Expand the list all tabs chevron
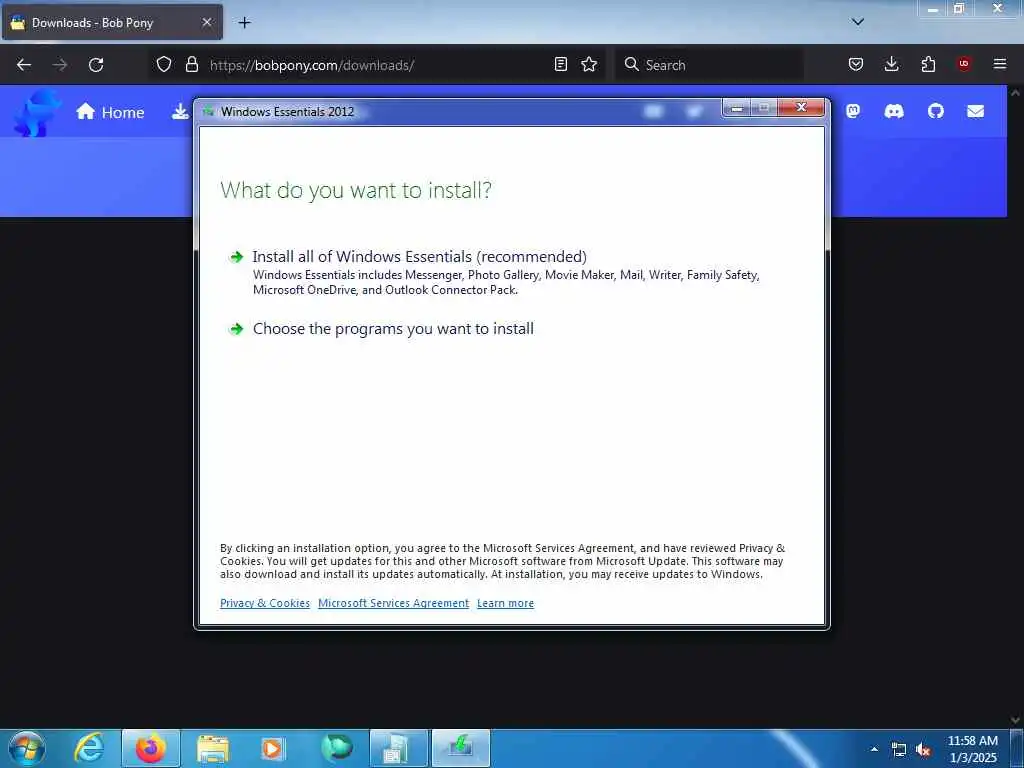Image resolution: width=1024 pixels, height=768 pixels. [858, 22]
